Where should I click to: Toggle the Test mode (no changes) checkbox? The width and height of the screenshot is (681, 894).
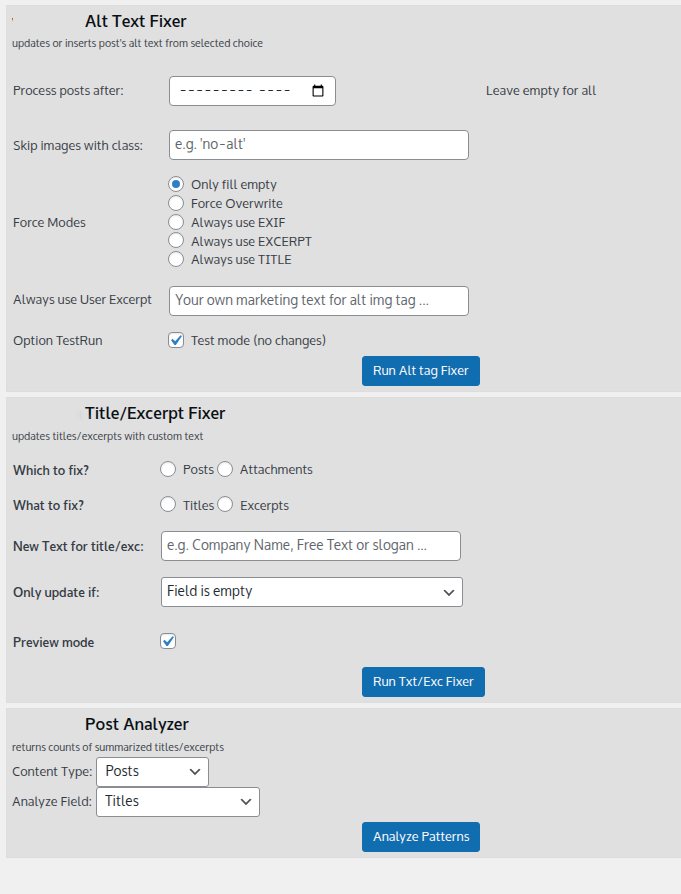(x=176, y=340)
